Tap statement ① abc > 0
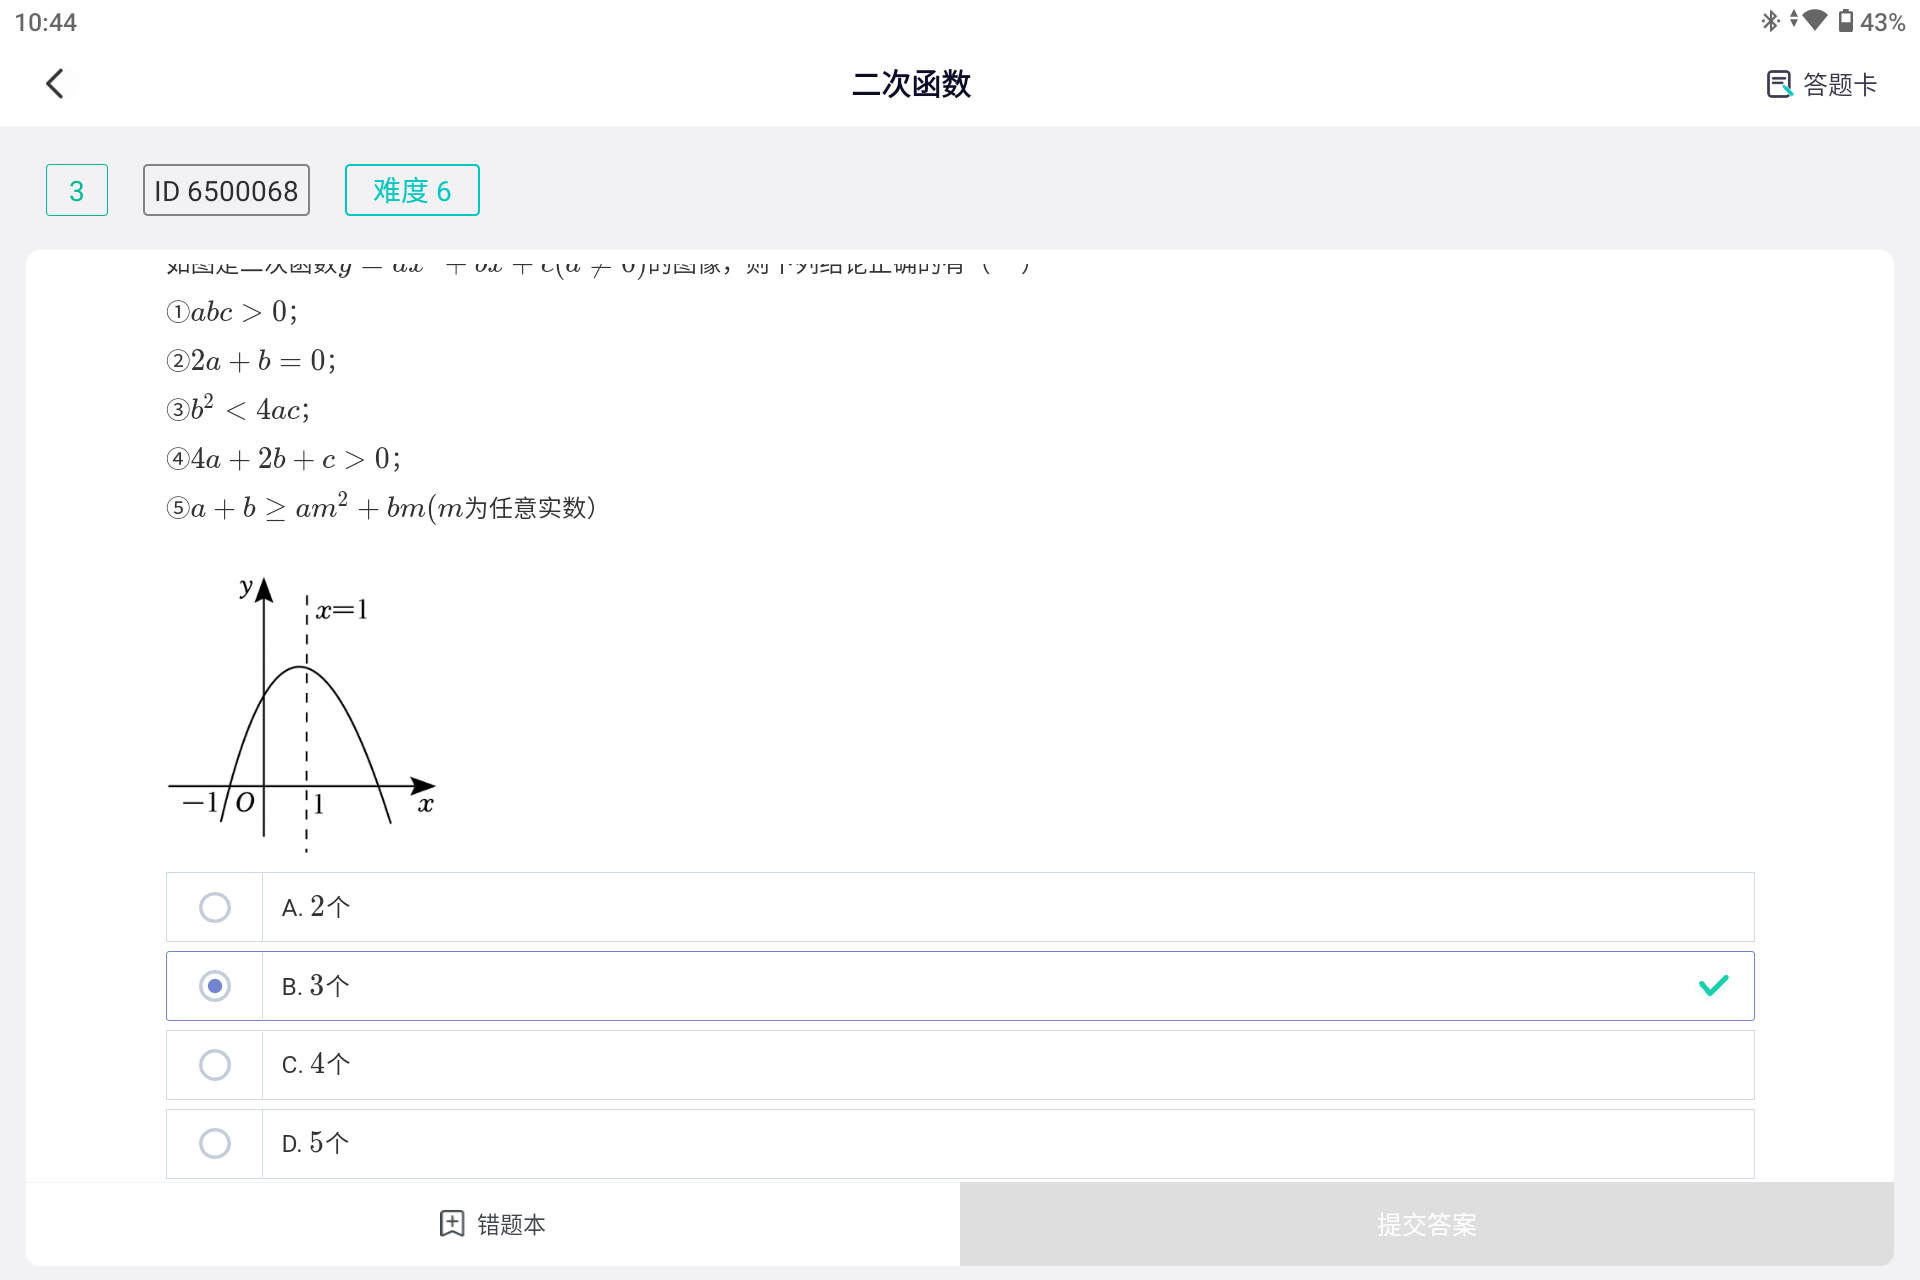1920x1280 pixels. click(x=232, y=312)
